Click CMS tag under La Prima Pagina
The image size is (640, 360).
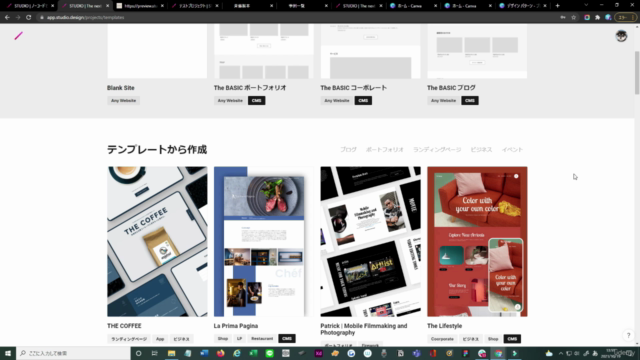click(287, 338)
